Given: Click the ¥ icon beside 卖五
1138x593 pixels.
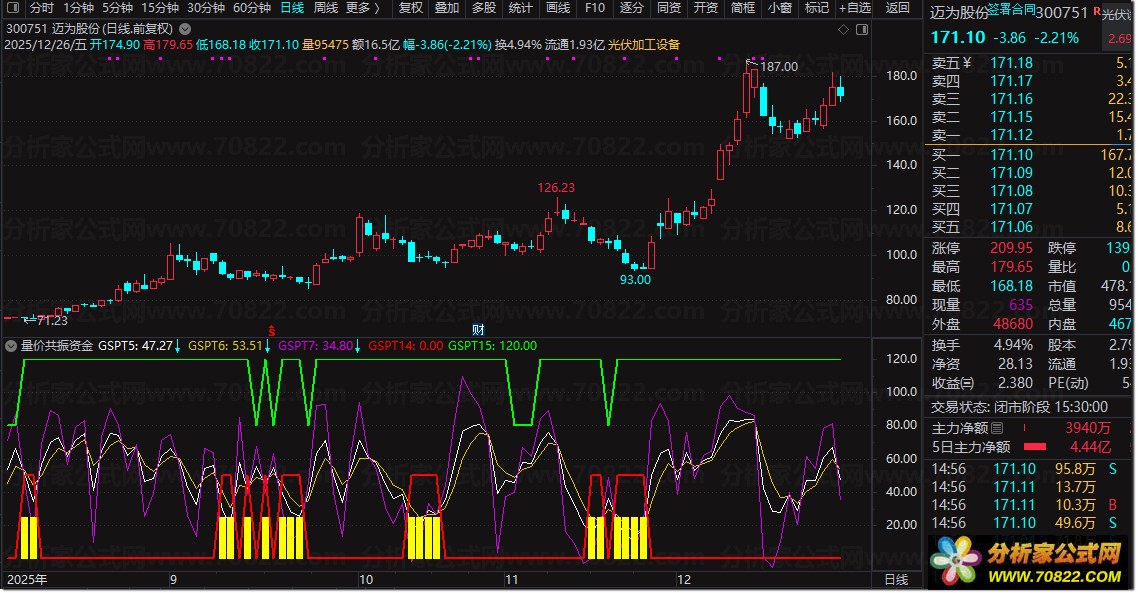Looking at the screenshot, I should [967, 63].
